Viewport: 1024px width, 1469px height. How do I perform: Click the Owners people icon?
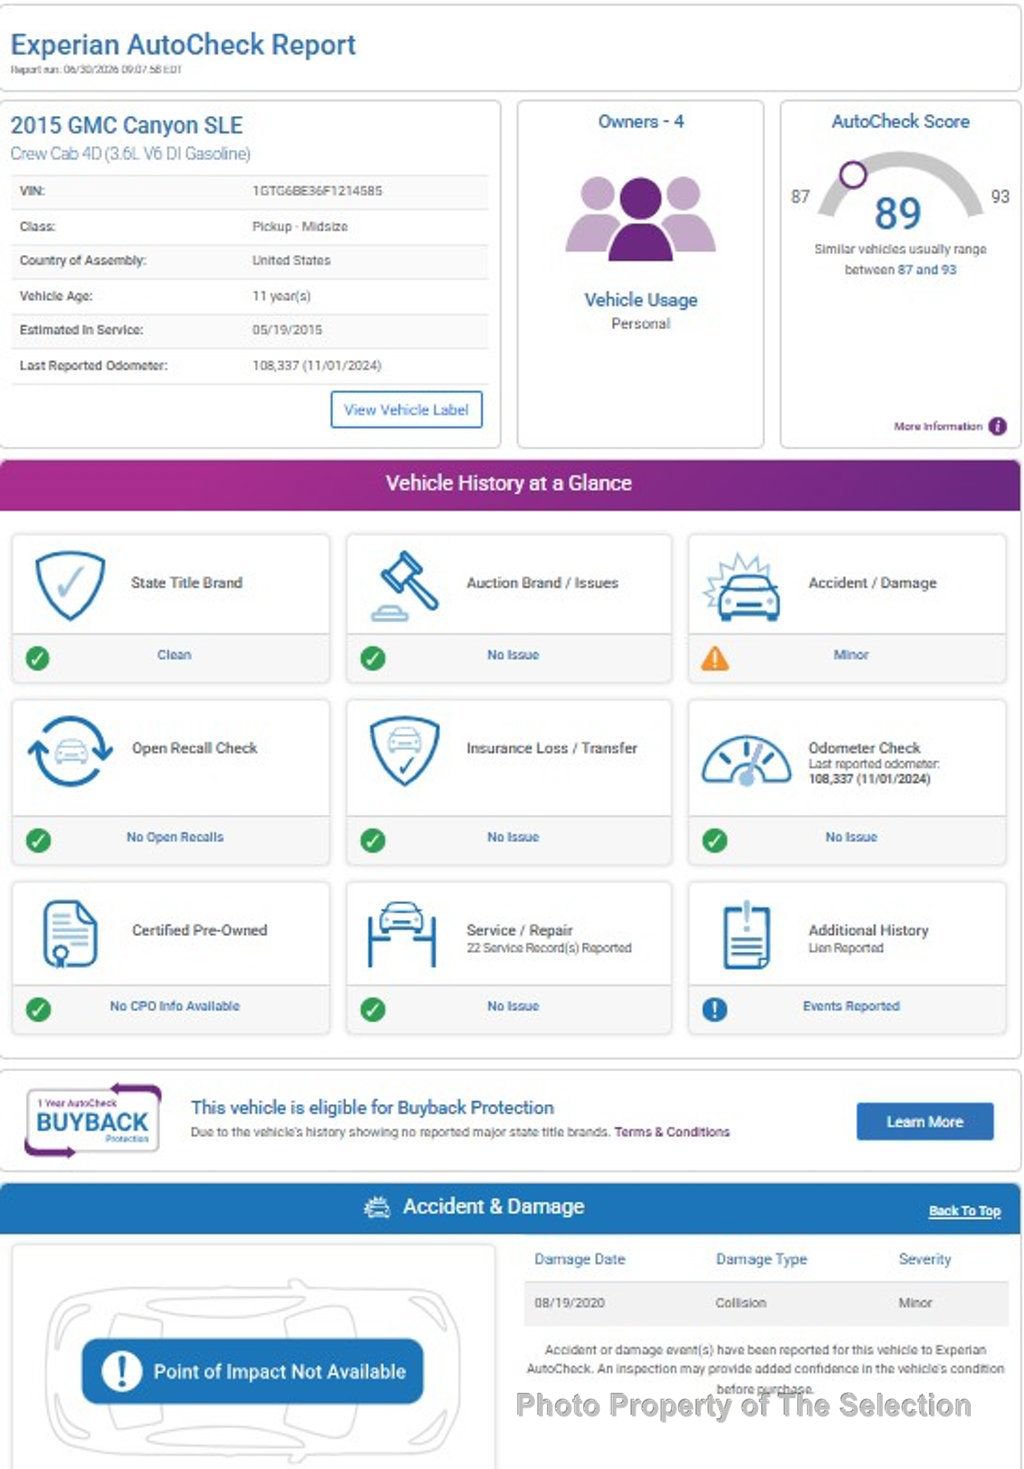click(640, 218)
